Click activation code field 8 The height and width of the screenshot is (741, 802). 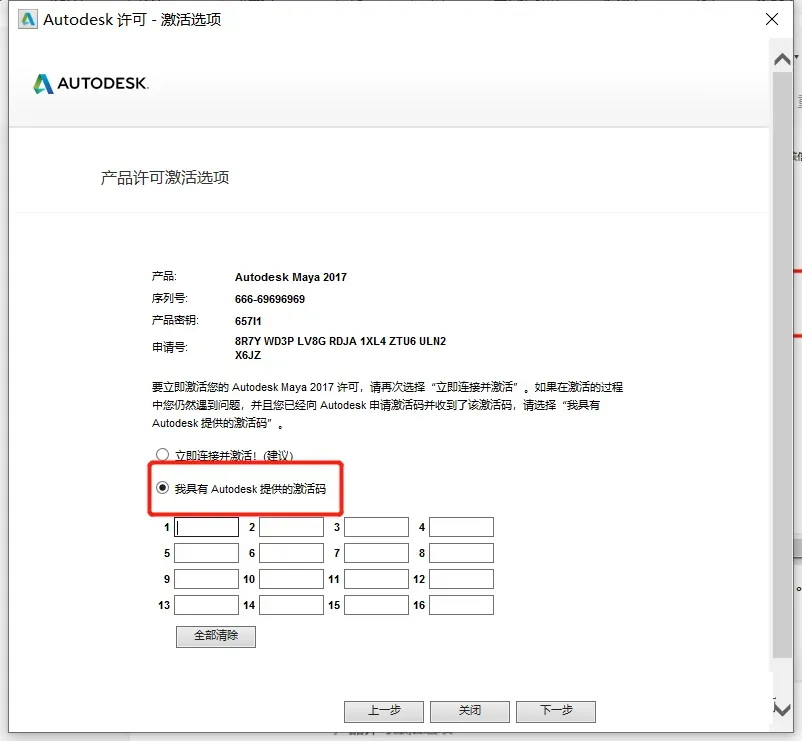click(x=461, y=553)
